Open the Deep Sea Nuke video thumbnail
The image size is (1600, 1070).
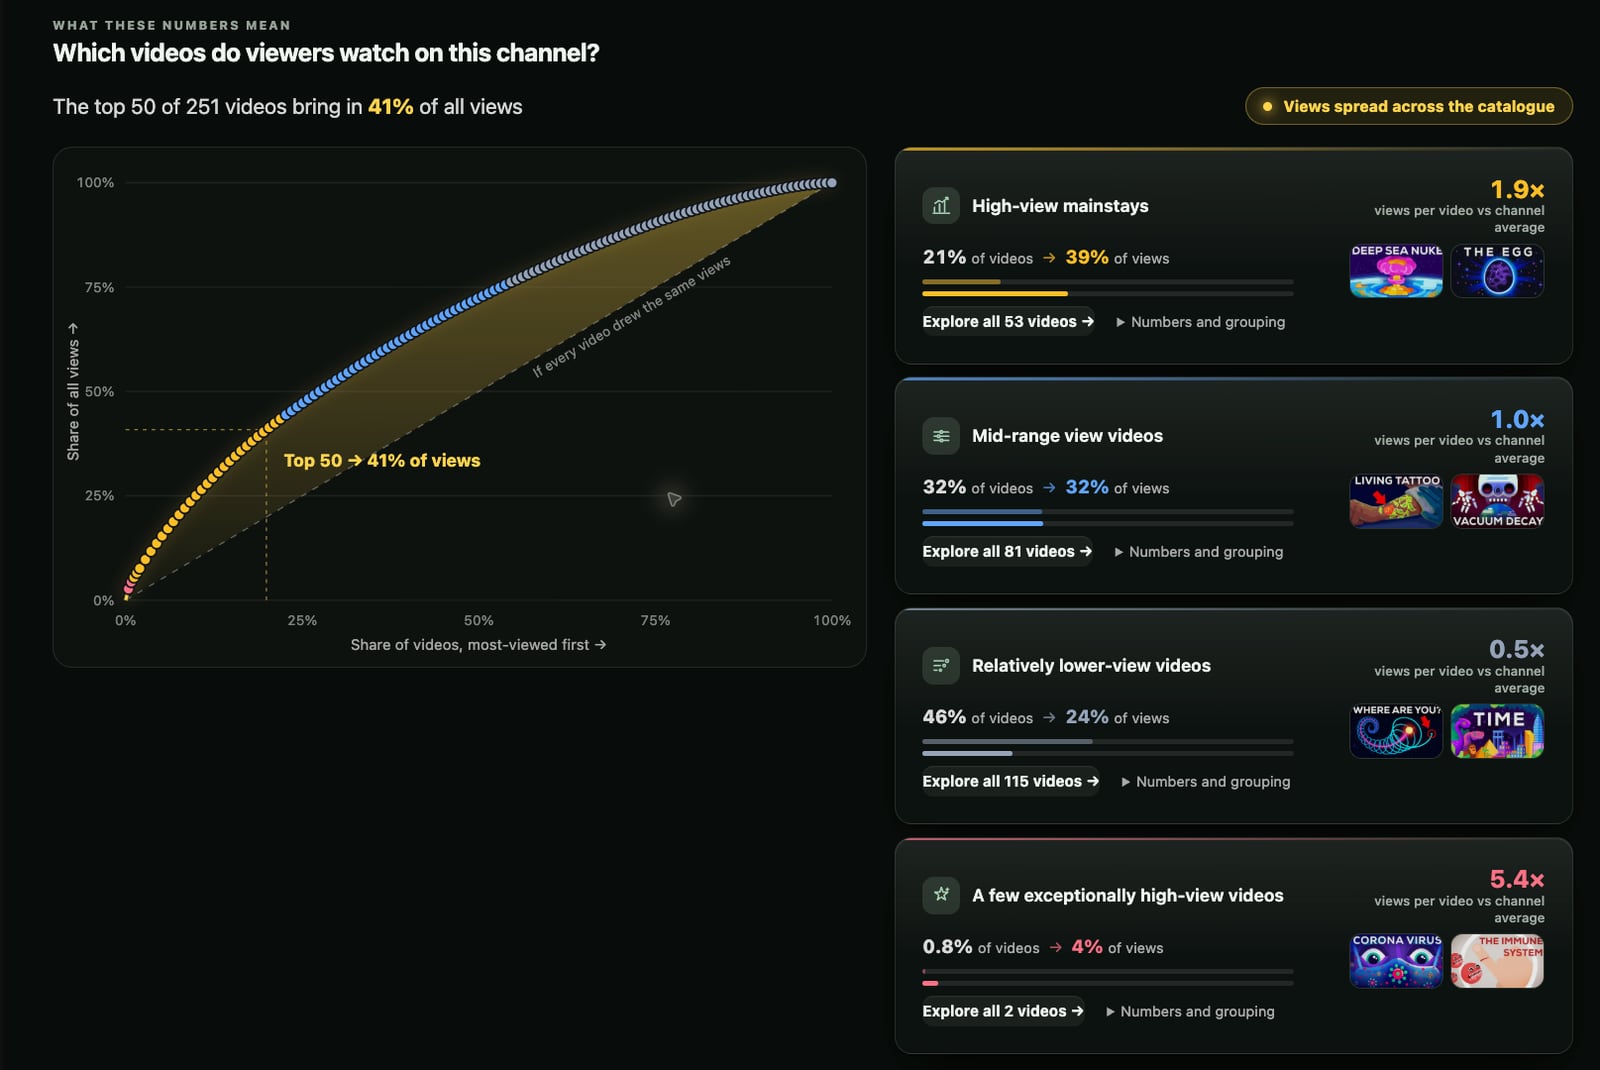pyautogui.click(x=1396, y=271)
